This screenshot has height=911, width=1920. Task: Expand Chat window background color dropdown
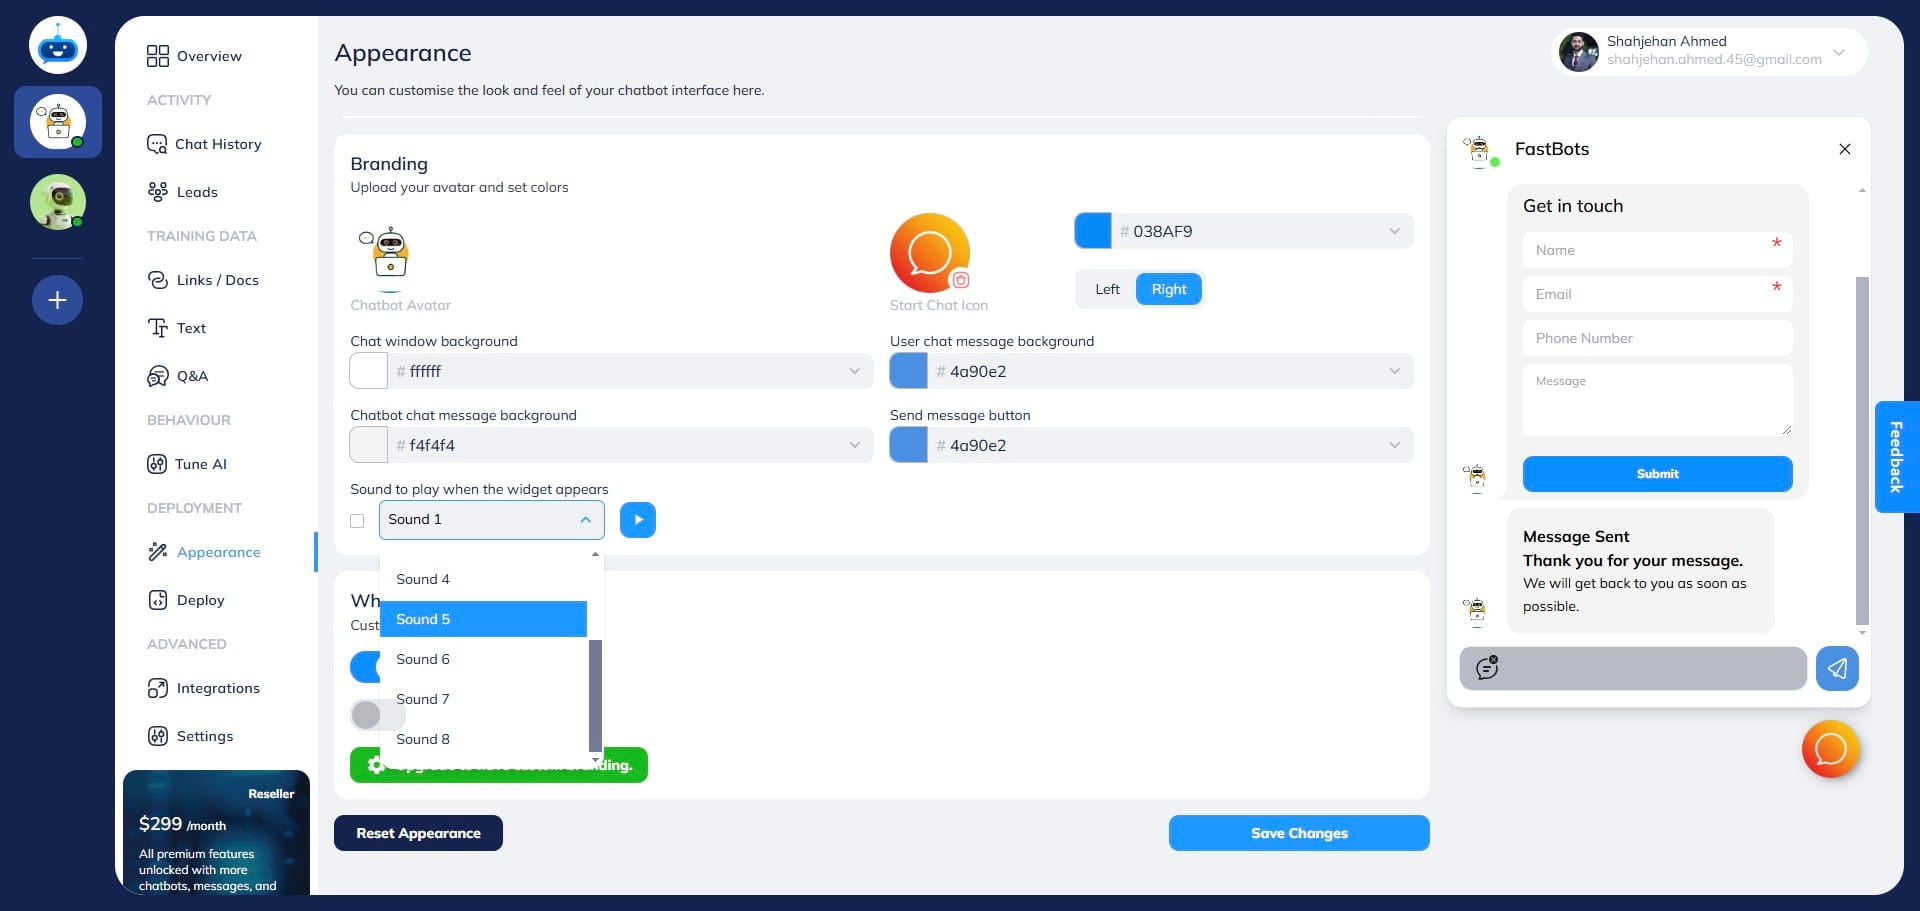pyautogui.click(x=854, y=371)
